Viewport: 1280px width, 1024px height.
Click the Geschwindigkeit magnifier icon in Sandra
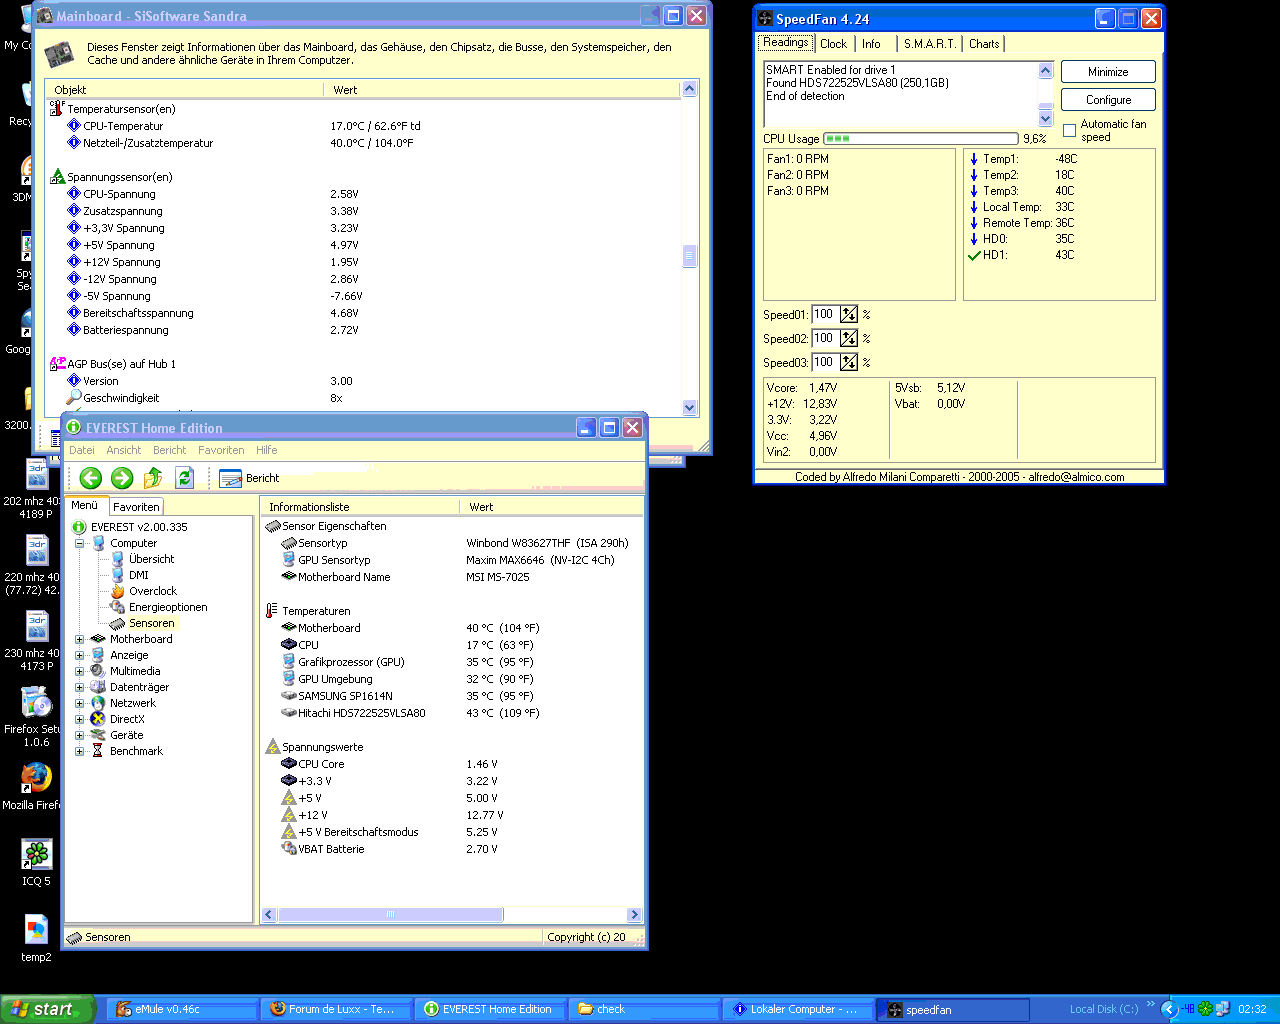click(74, 398)
